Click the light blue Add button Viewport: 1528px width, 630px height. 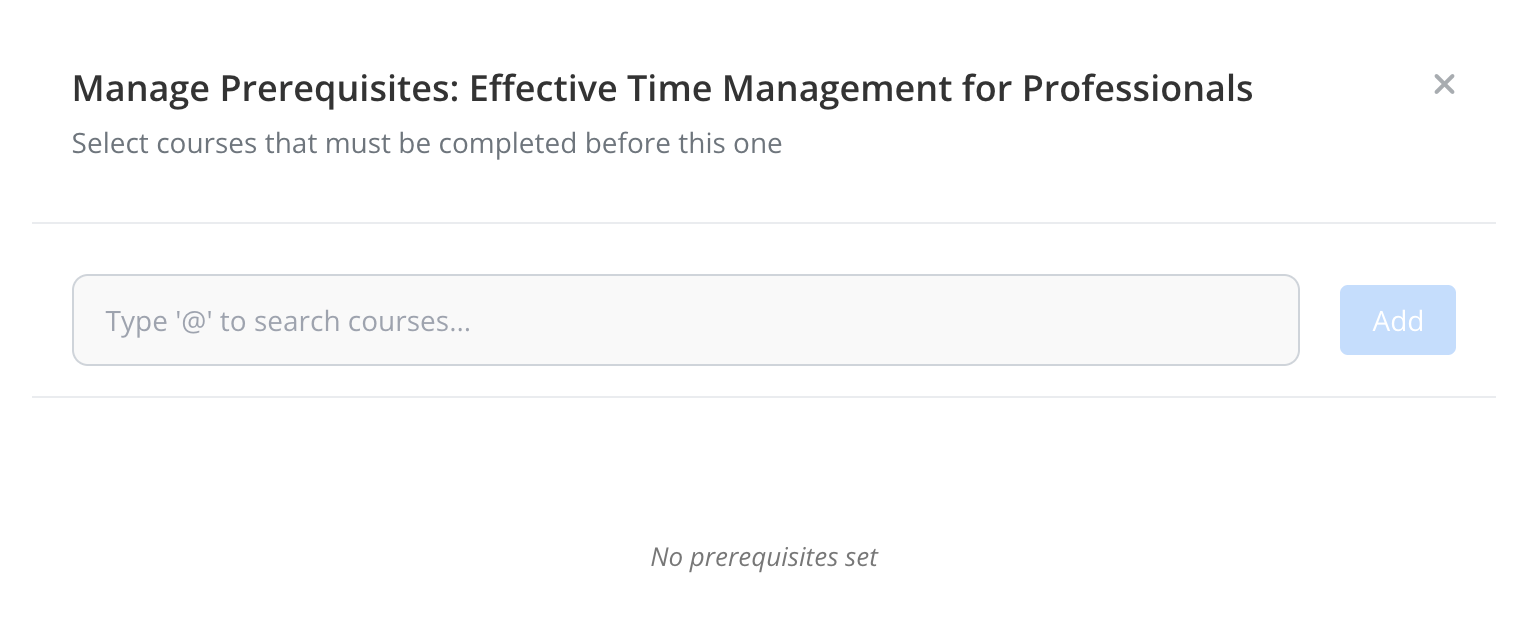[x=1397, y=320]
